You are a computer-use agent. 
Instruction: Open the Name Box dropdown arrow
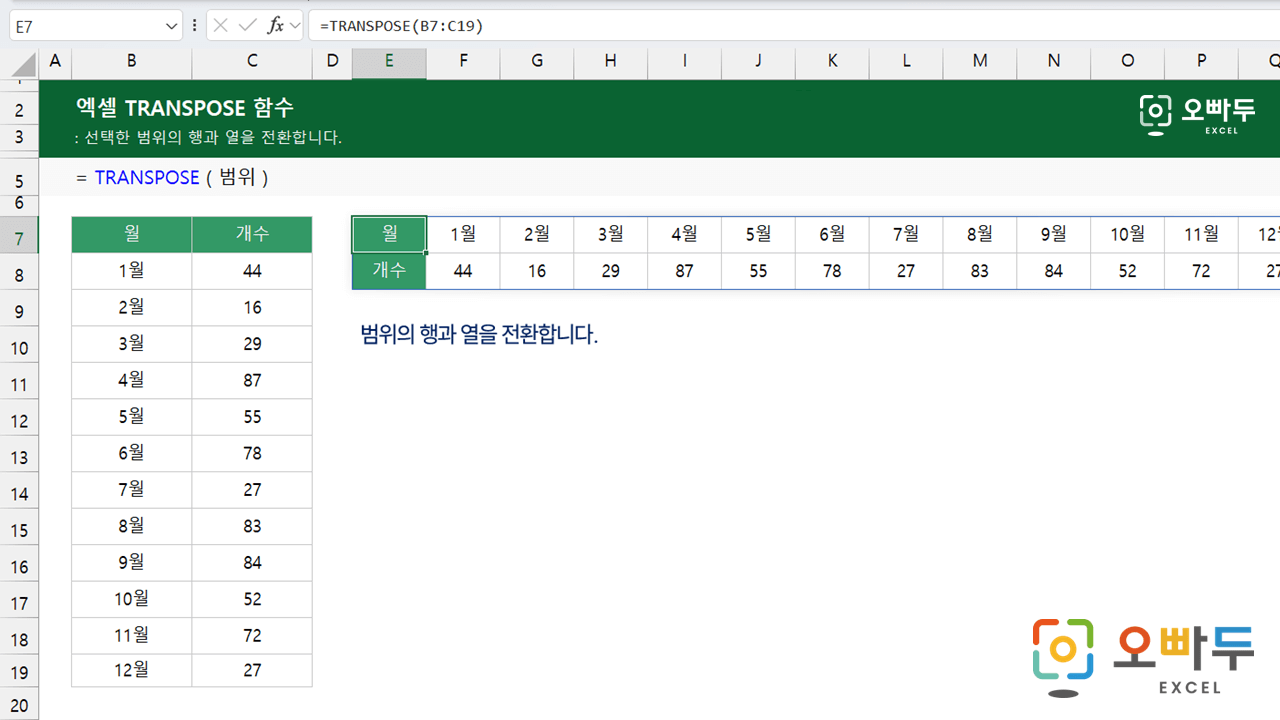click(x=170, y=26)
